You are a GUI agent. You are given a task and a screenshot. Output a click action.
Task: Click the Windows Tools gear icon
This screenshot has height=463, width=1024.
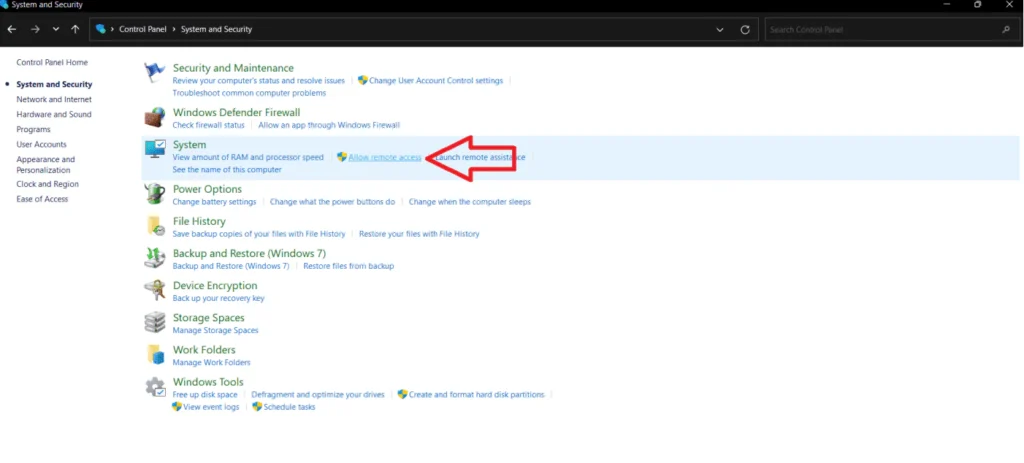[154, 388]
